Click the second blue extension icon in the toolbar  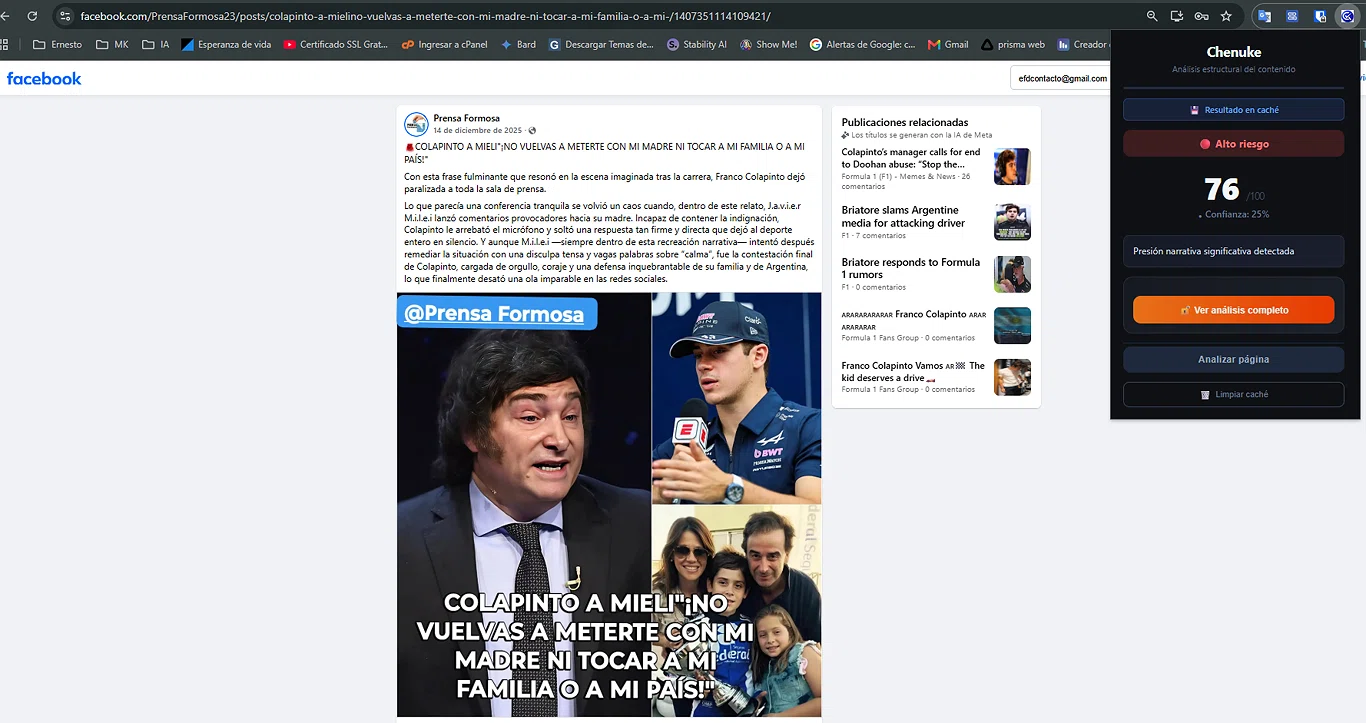(1292, 16)
